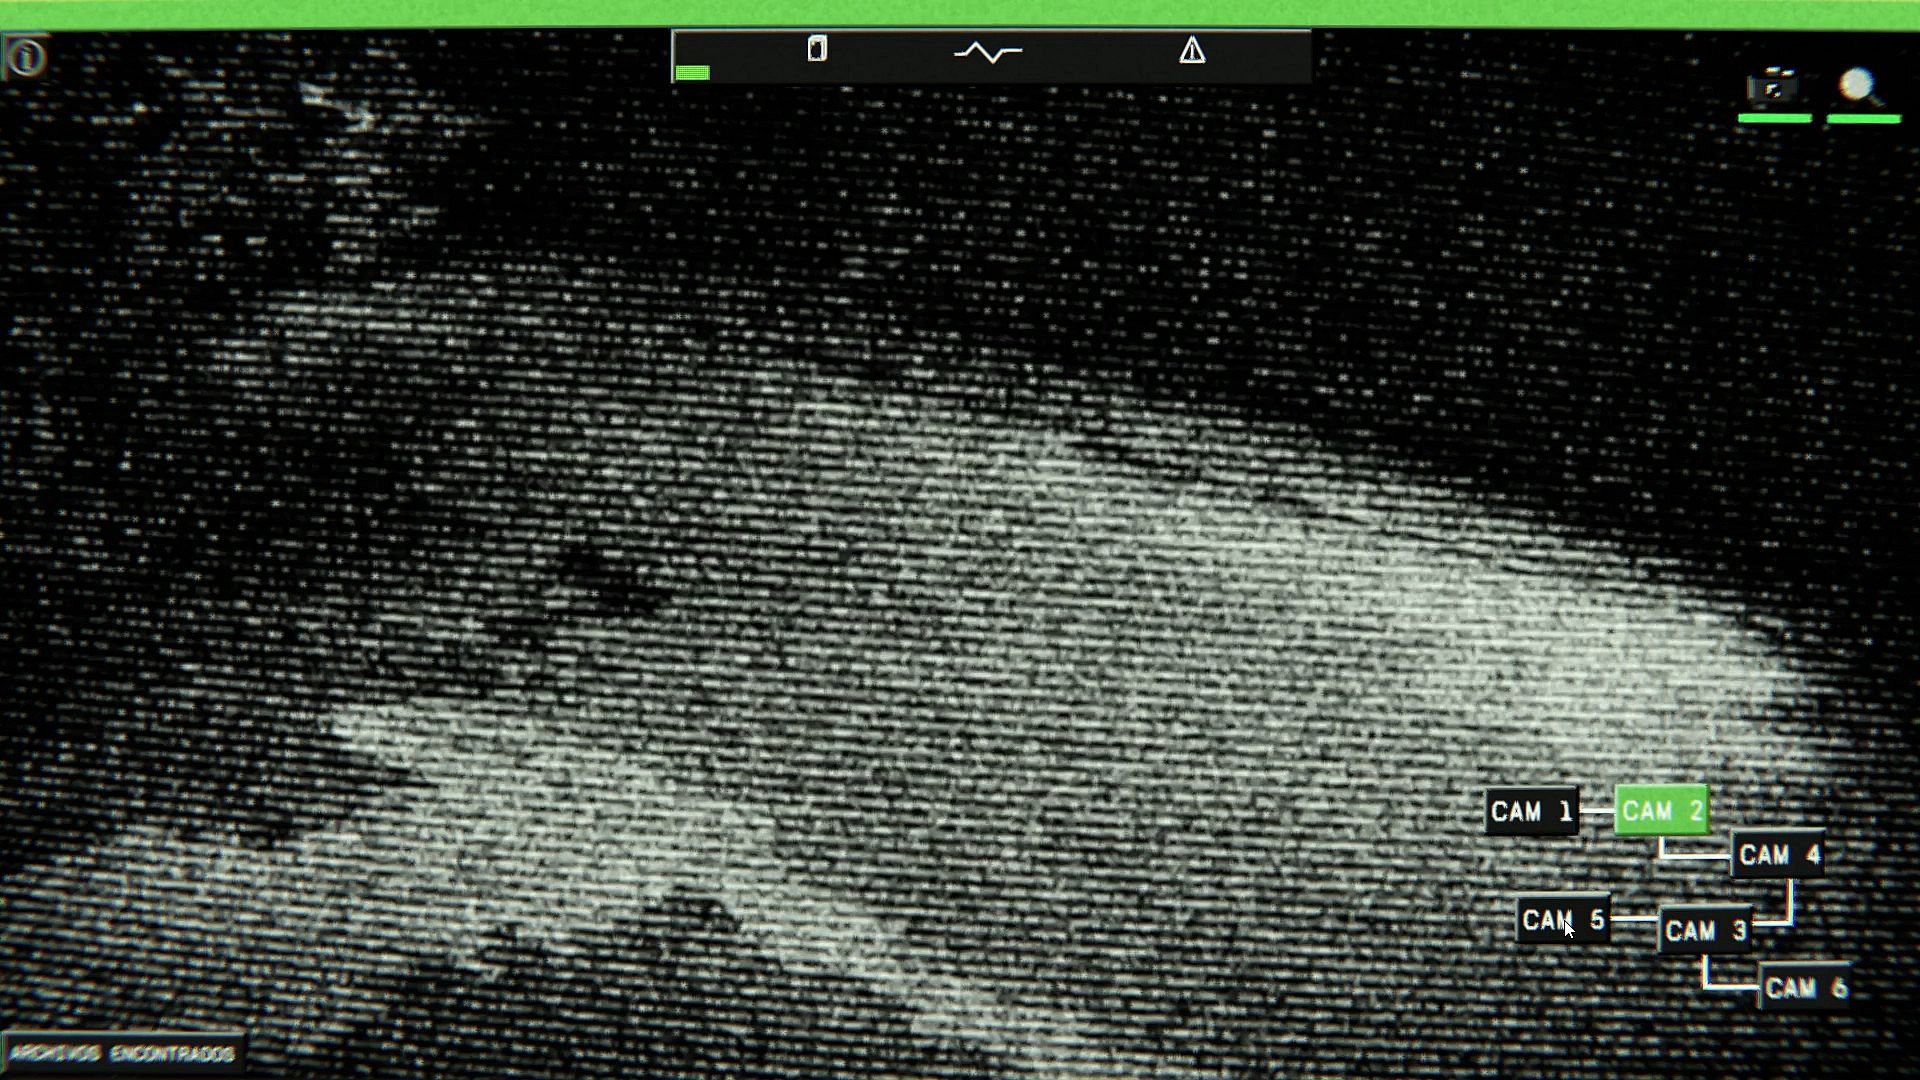Click green bar under camera icon
Screen dimensions: 1920x1080
pos(1774,119)
